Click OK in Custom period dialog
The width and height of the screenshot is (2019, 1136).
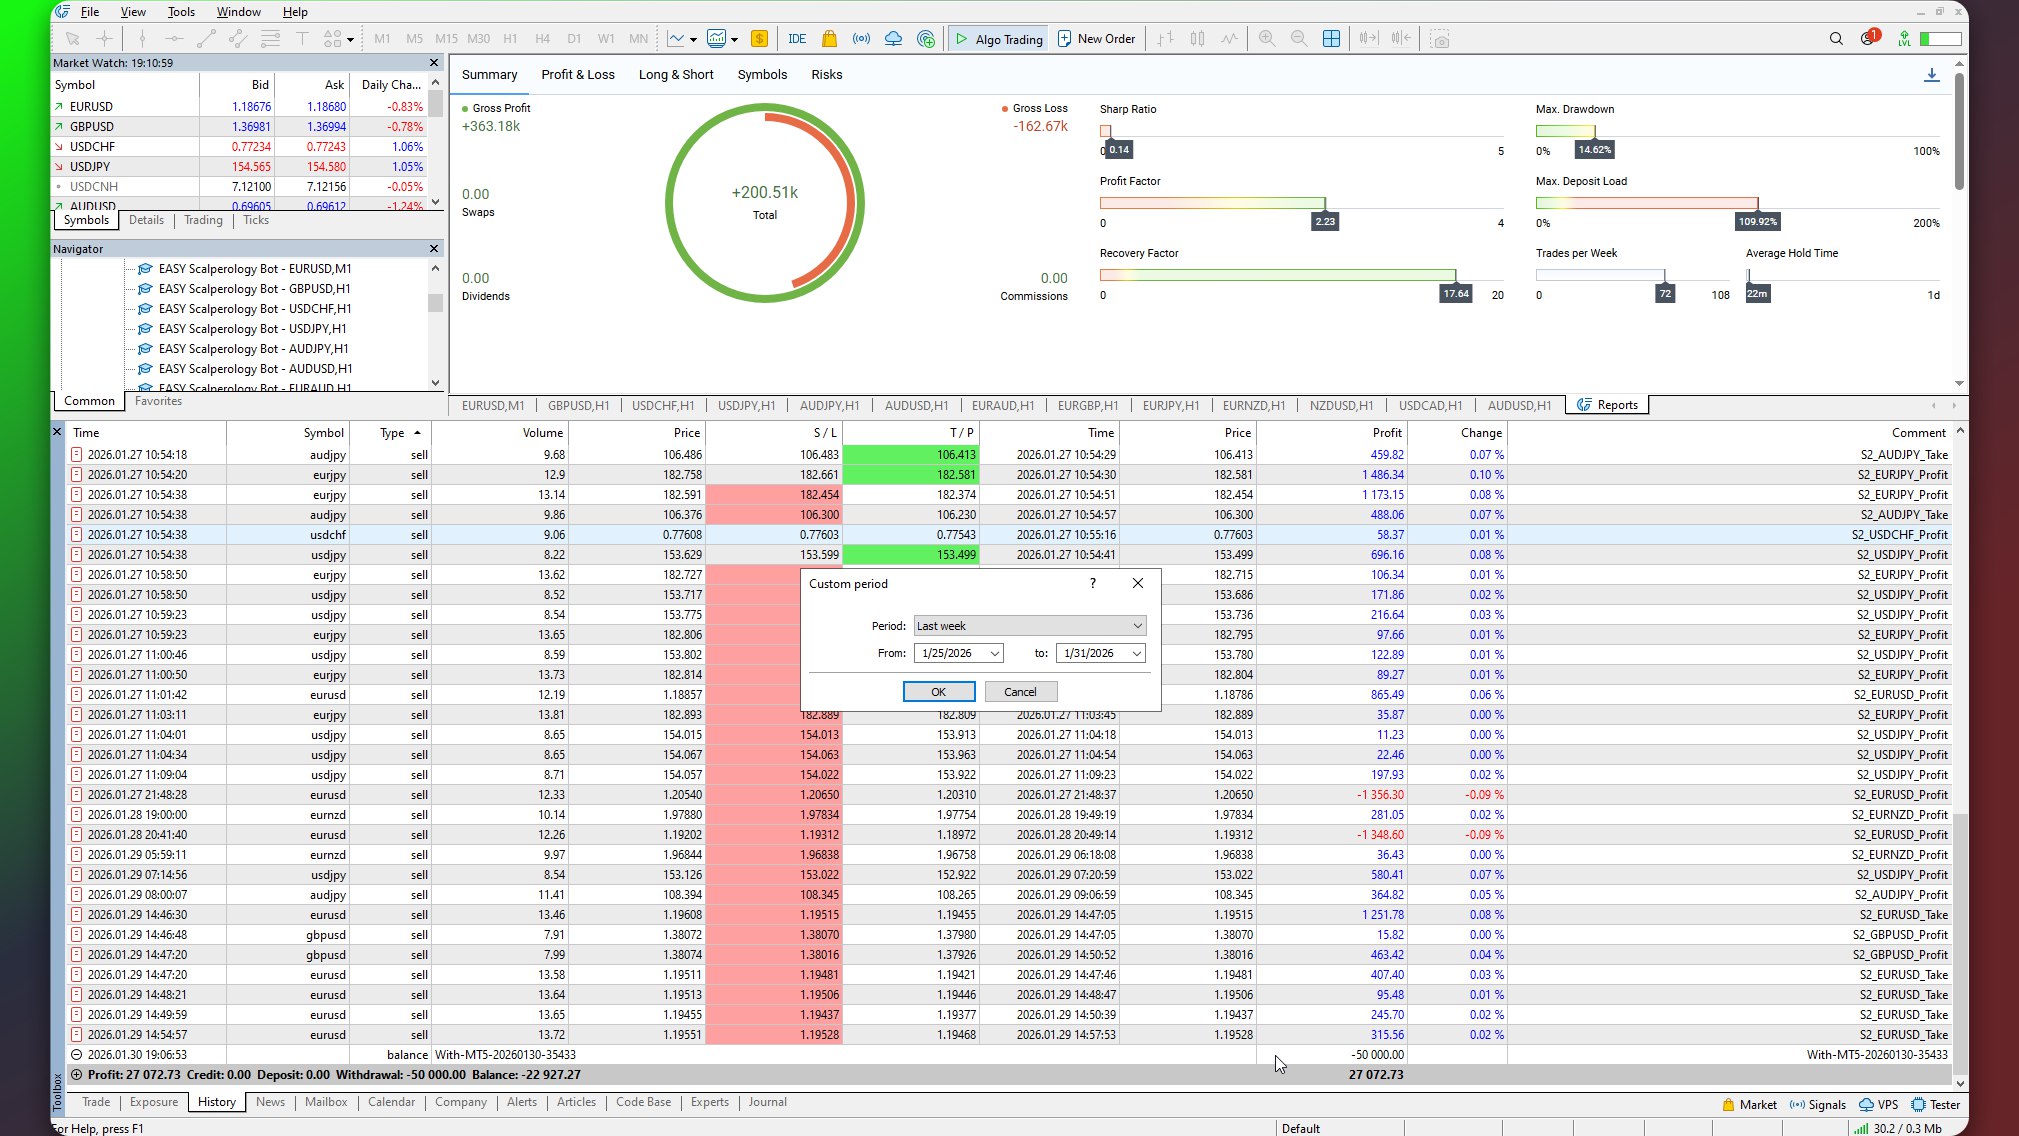click(939, 692)
